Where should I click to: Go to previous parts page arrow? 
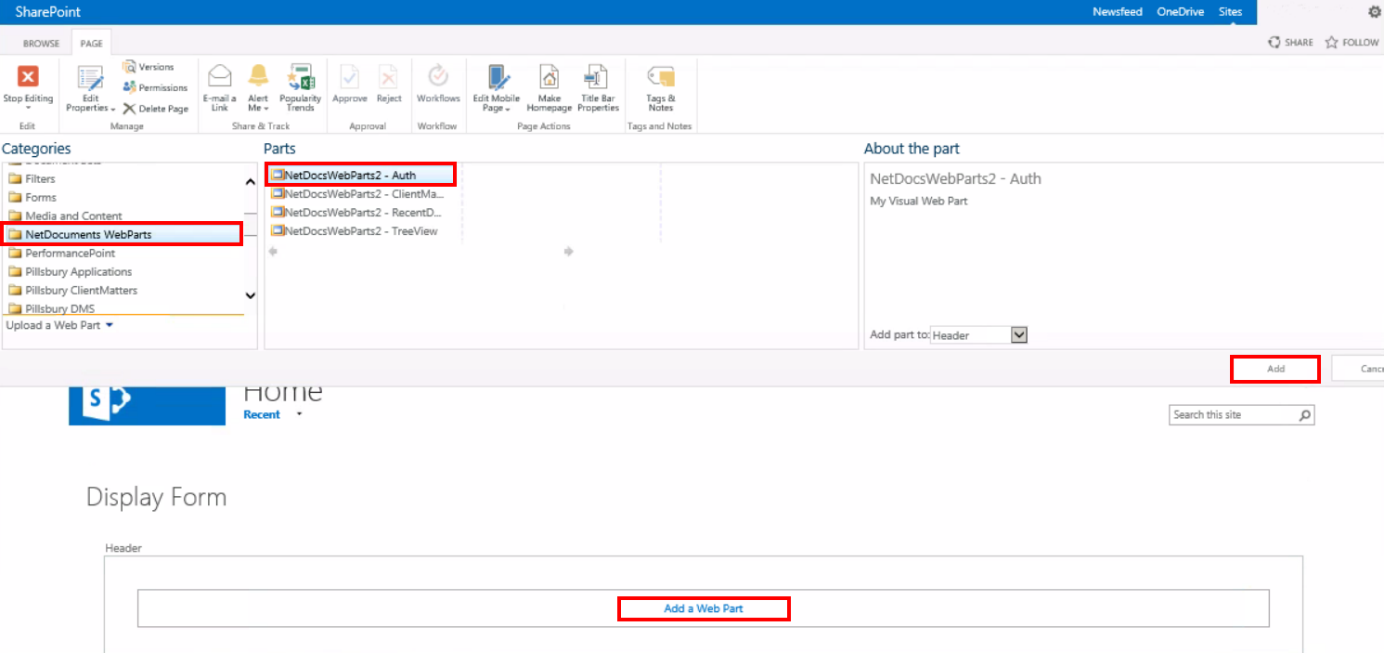pyautogui.click(x=273, y=252)
